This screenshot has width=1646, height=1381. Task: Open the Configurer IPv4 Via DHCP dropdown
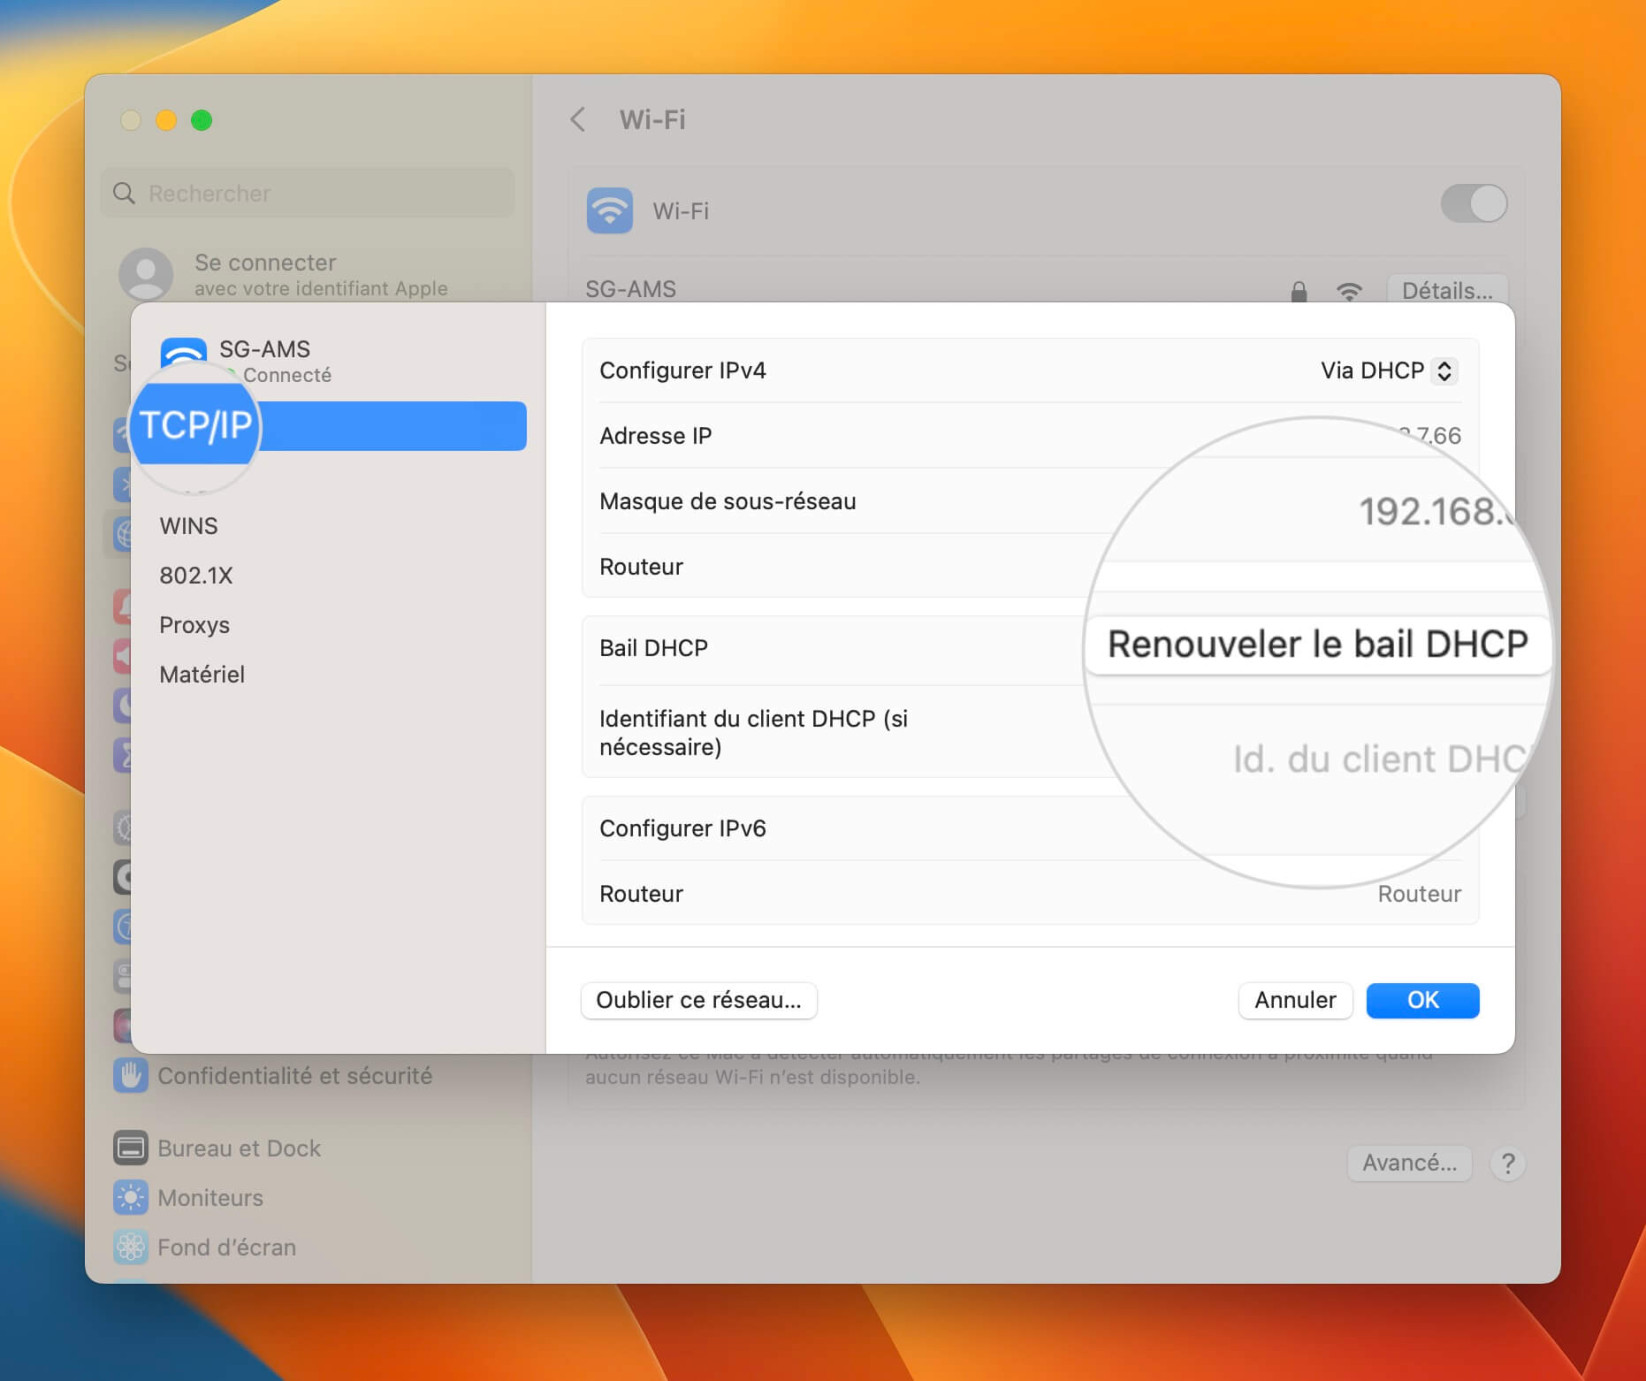point(1388,371)
